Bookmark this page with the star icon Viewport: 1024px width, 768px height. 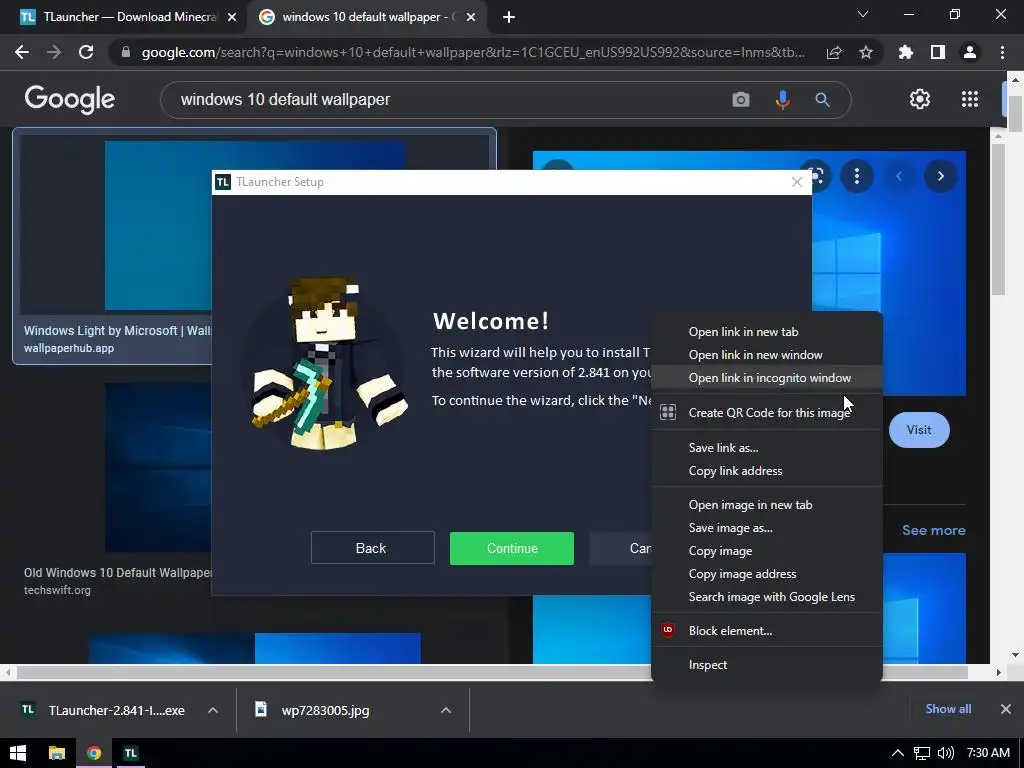[866, 52]
